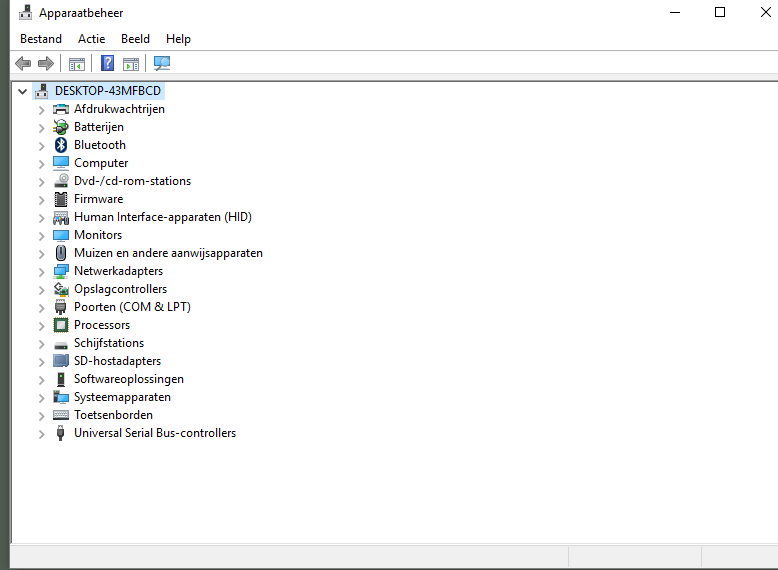Maximize the Apparaatbeheer window
The width and height of the screenshot is (778, 570).
point(720,12)
